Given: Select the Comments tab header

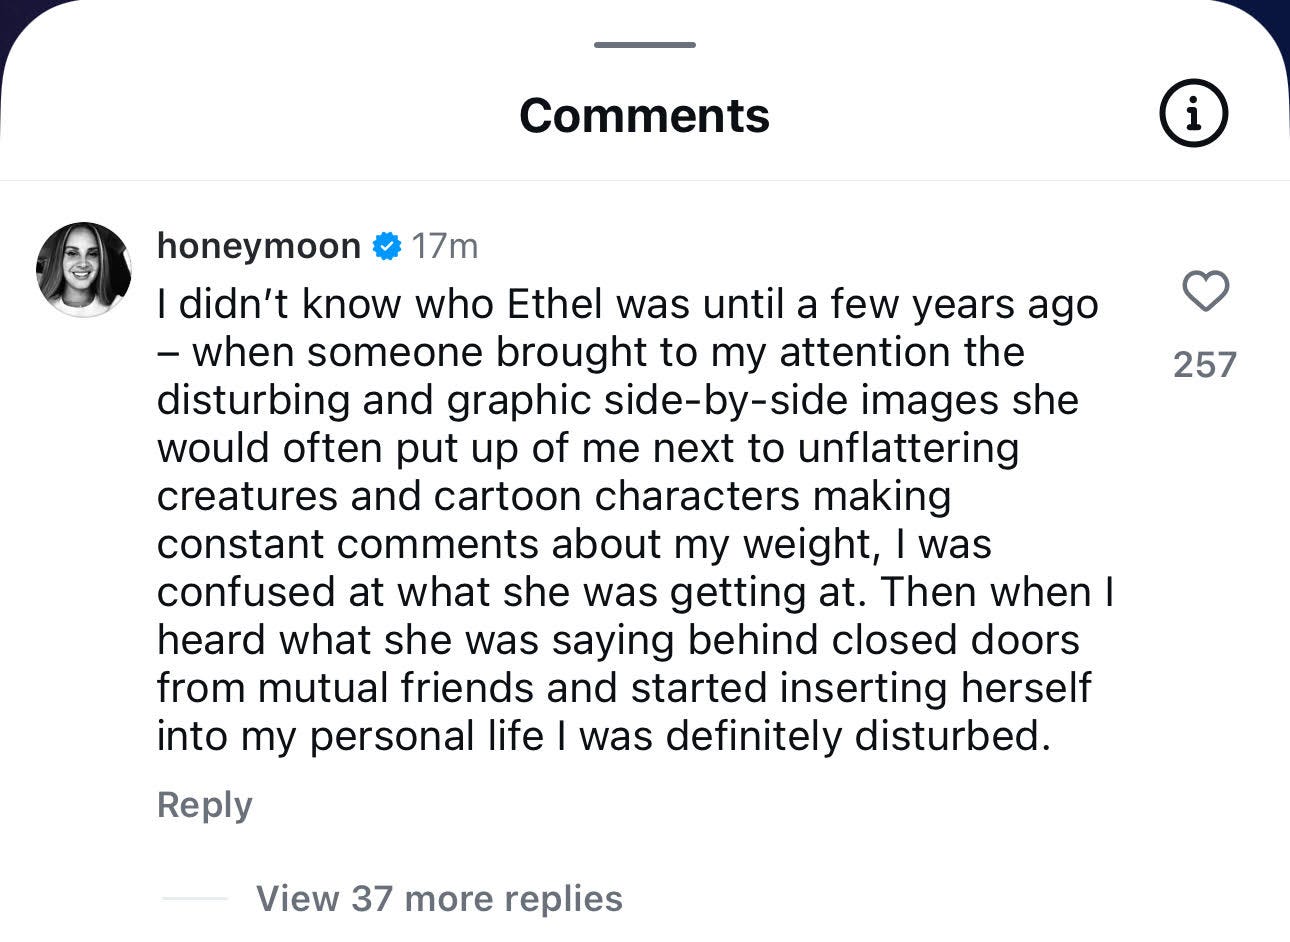Looking at the screenshot, I should pos(644,114).
